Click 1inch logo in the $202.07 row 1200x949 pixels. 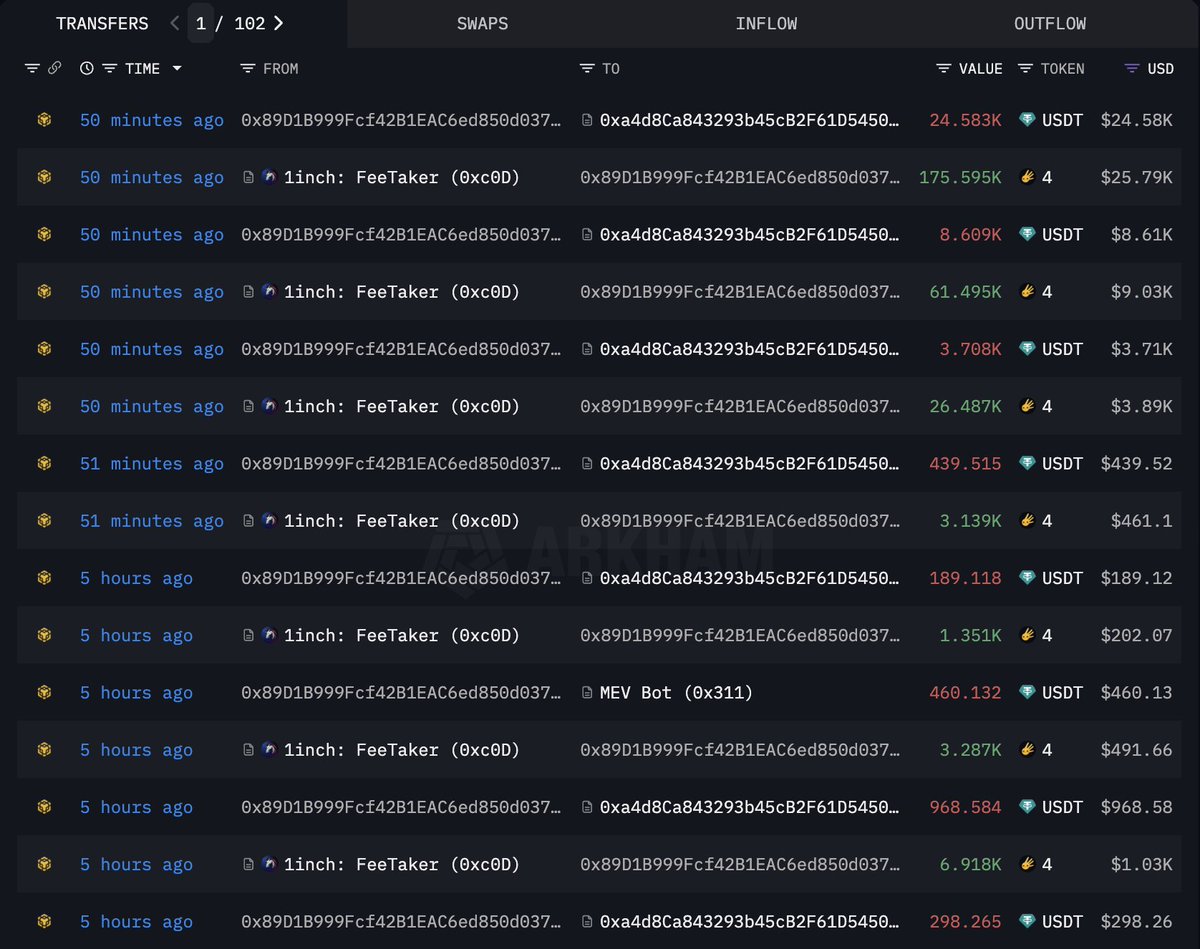coord(269,635)
